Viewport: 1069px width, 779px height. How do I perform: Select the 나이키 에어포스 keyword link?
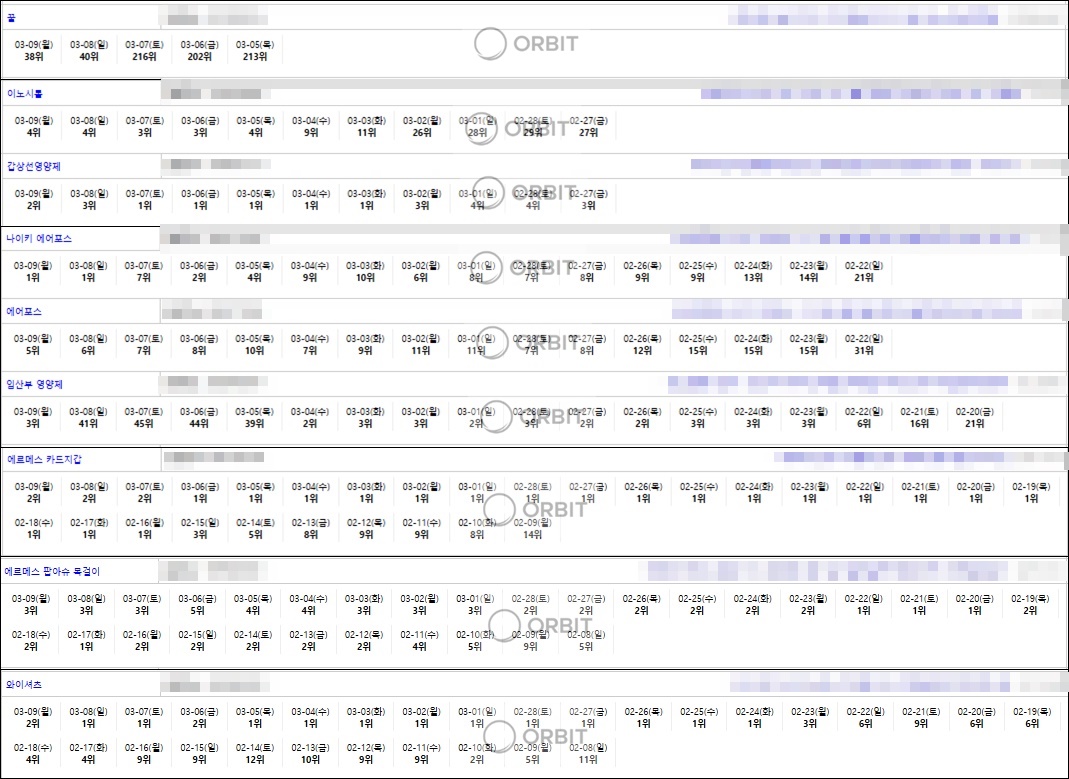[39, 240]
